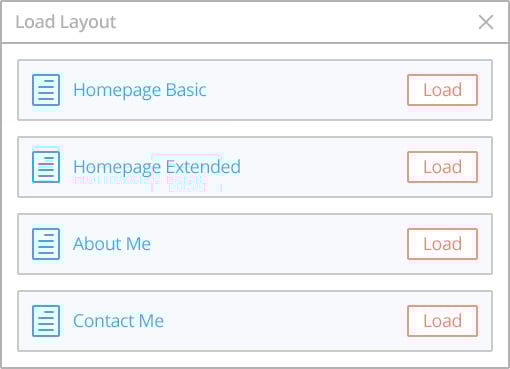
Task: Load the Homepage Extended layout
Action: click(x=442, y=167)
